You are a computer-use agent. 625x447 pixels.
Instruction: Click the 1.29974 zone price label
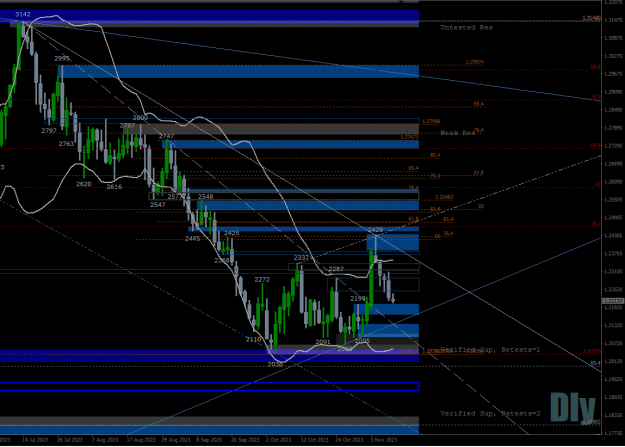coord(475,62)
